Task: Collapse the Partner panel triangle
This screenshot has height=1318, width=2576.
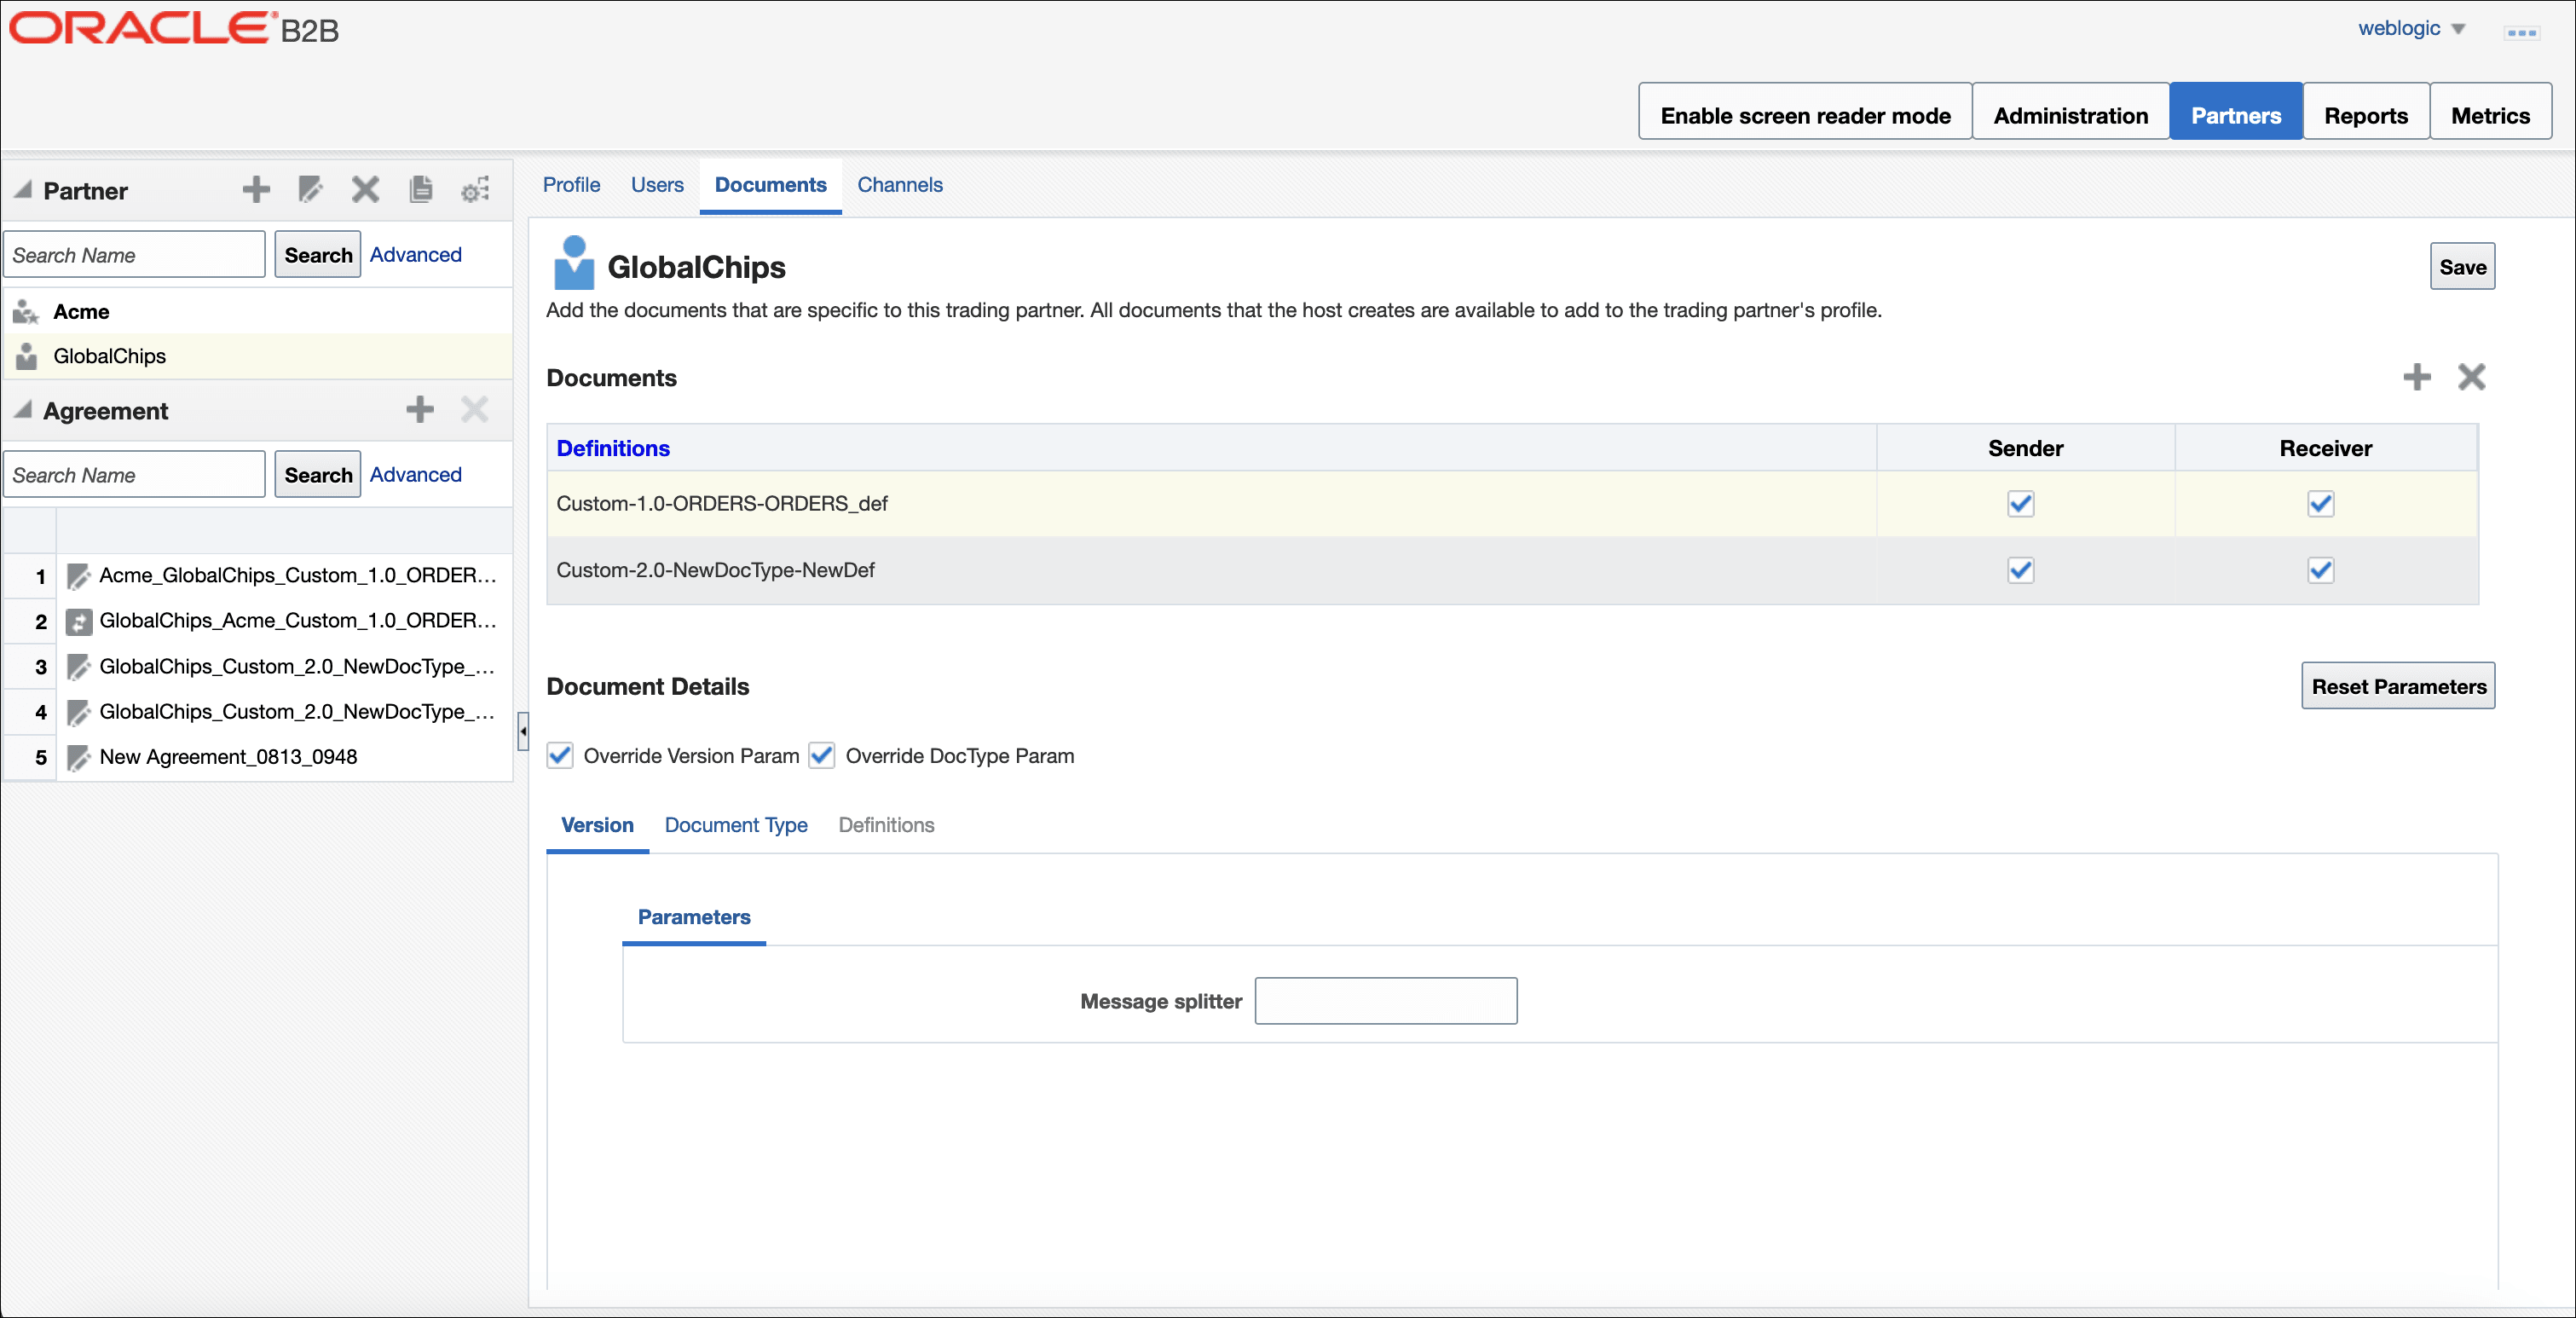Action: 23,189
